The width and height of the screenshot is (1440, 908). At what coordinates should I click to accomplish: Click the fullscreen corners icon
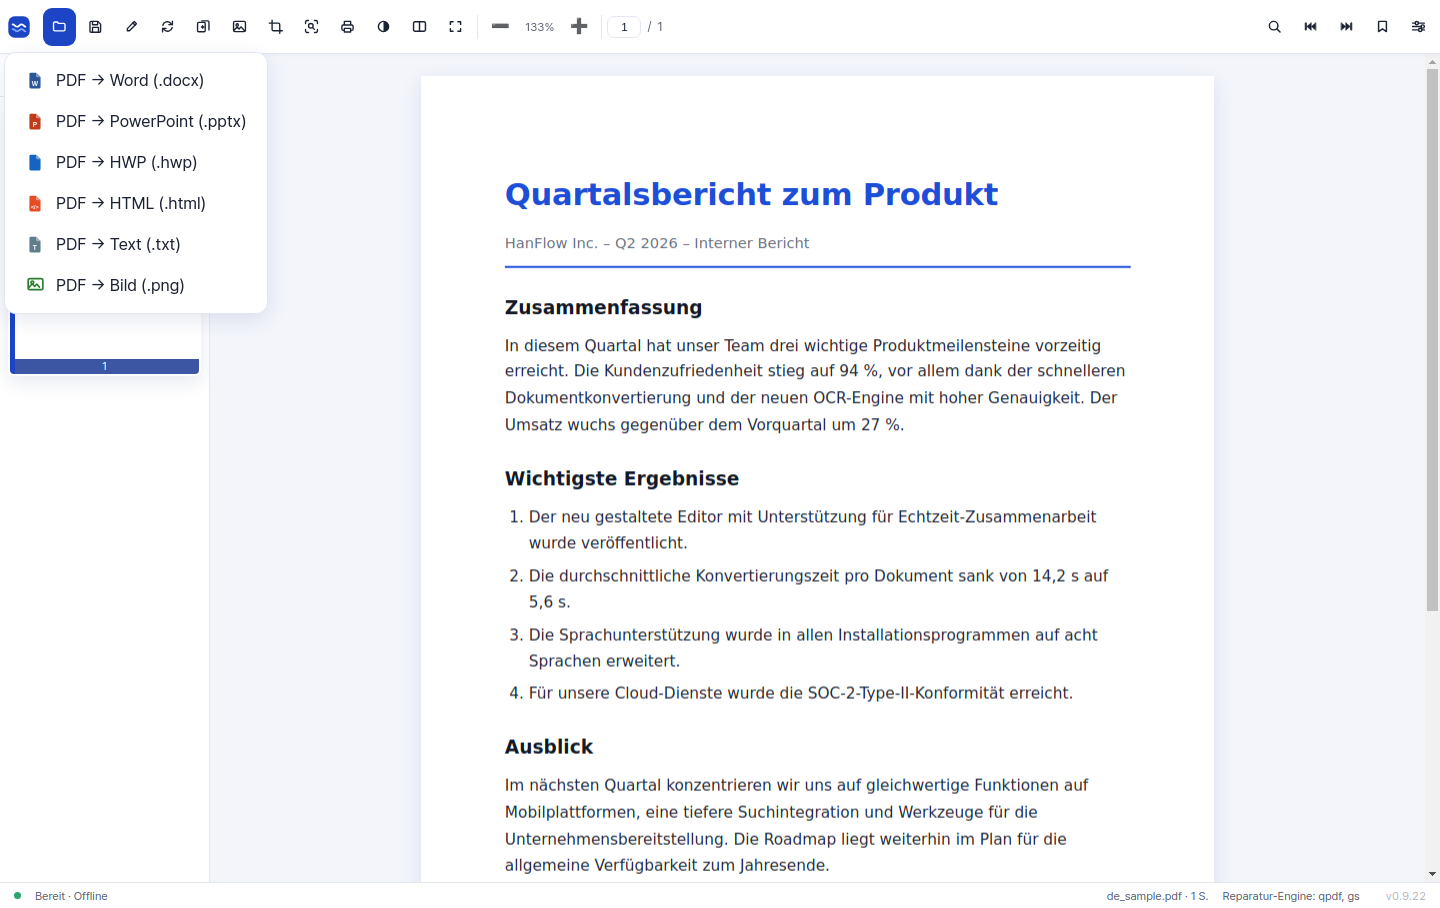click(455, 27)
